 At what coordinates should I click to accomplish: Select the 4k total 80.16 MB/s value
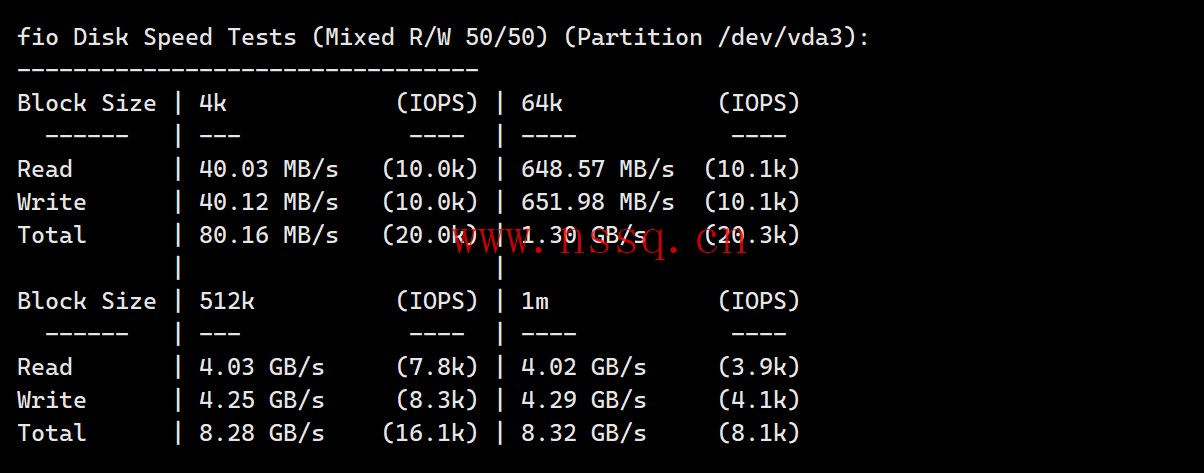pyautogui.click(x=269, y=235)
